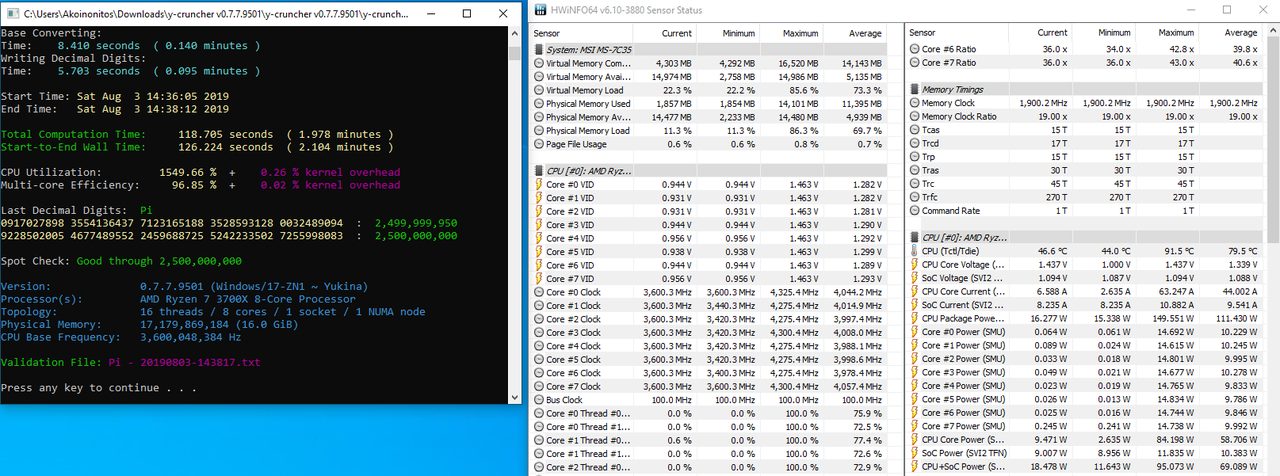
Task: Select the SoC Current (SVI2 row
Action: click(x=1086, y=305)
